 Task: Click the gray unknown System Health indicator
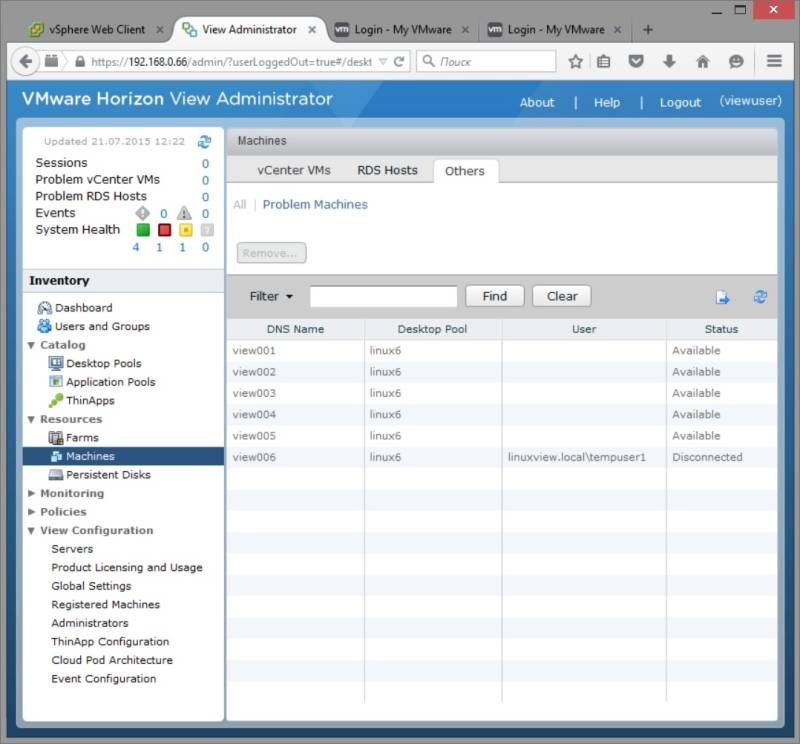(207, 230)
